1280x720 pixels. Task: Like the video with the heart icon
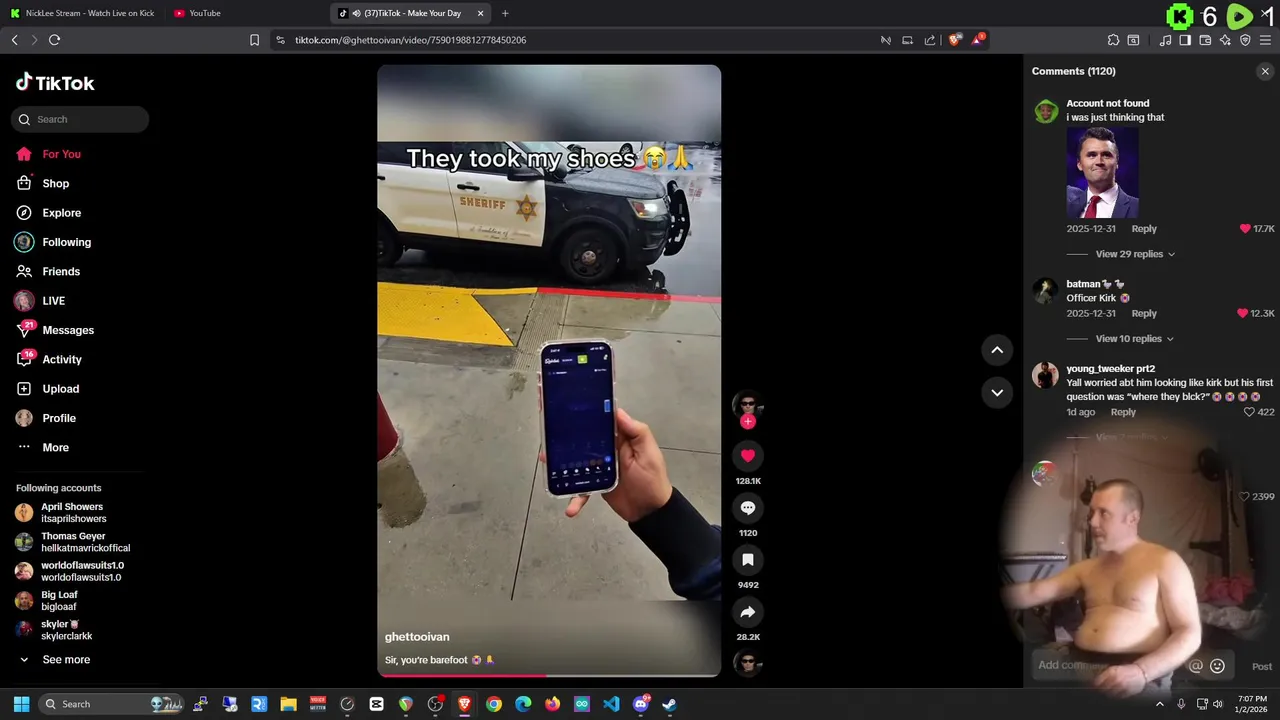click(x=747, y=456)
